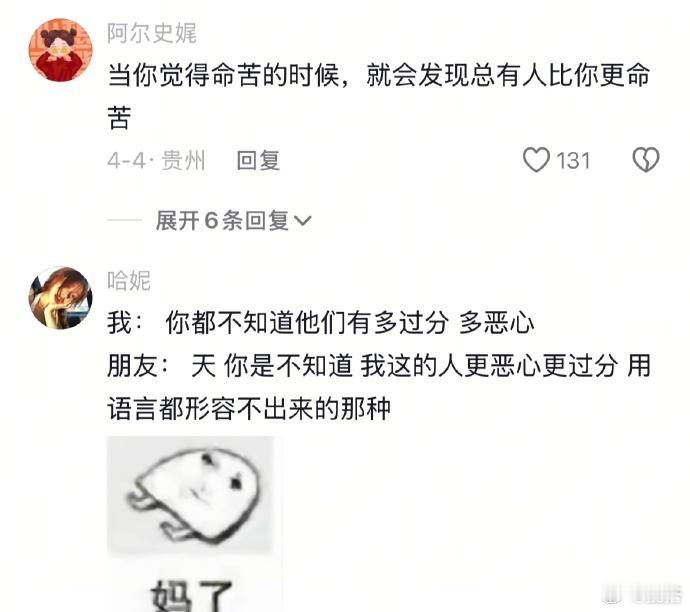Click the chevron beside 展开6条回复
Screen dimensions: 690x612
tap(302, 220)
